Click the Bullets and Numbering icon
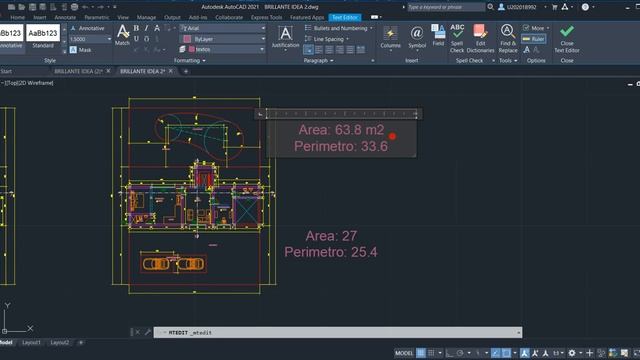The height and width of the screenshot is (360, 640). [308, 28]
